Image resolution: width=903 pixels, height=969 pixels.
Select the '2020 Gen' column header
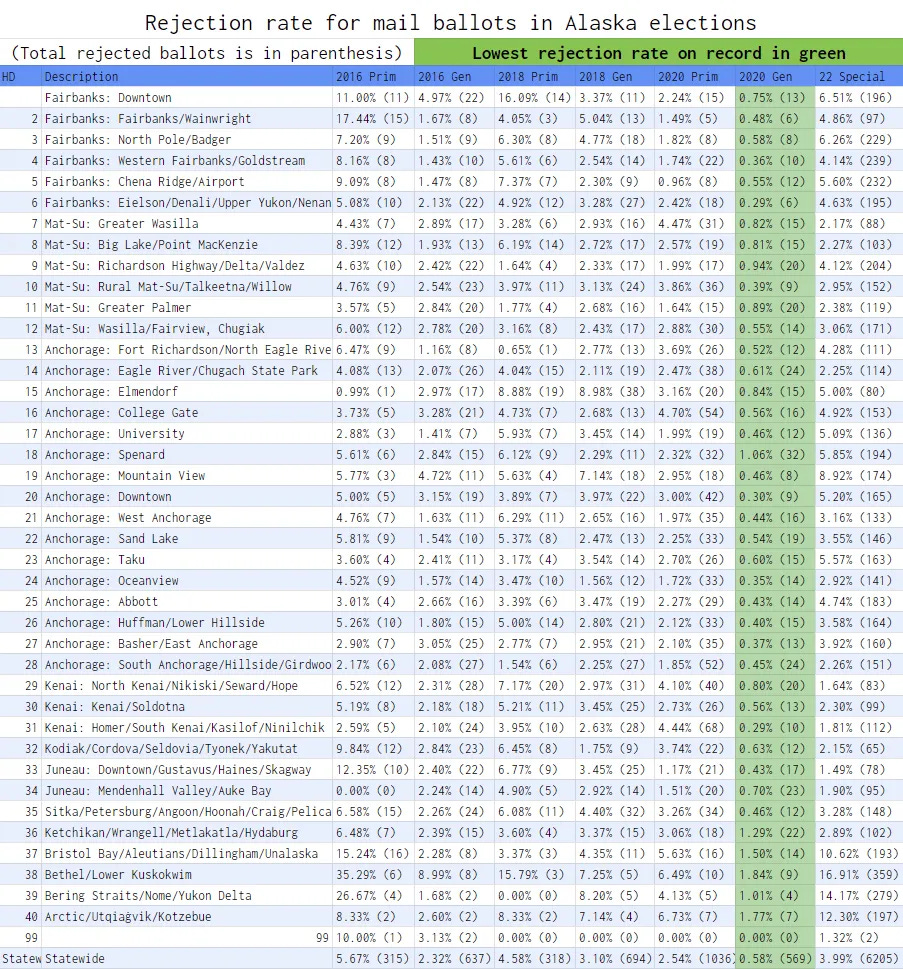click(x=775, y=77)
